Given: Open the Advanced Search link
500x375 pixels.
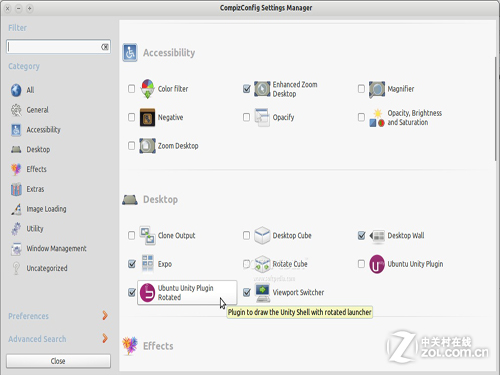Looking at the screenshot, I should tap(37, 339).
